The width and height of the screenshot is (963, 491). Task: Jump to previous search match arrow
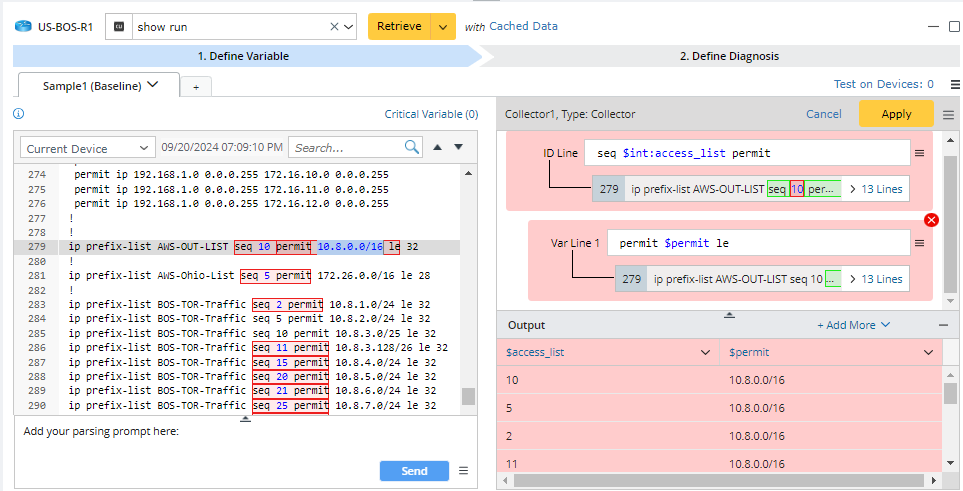tap(436, 147)
